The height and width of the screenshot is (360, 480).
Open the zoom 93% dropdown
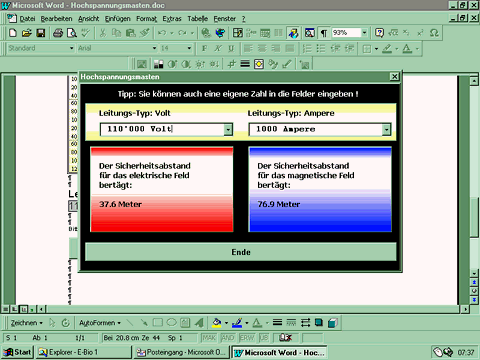(x=364, y=33)
